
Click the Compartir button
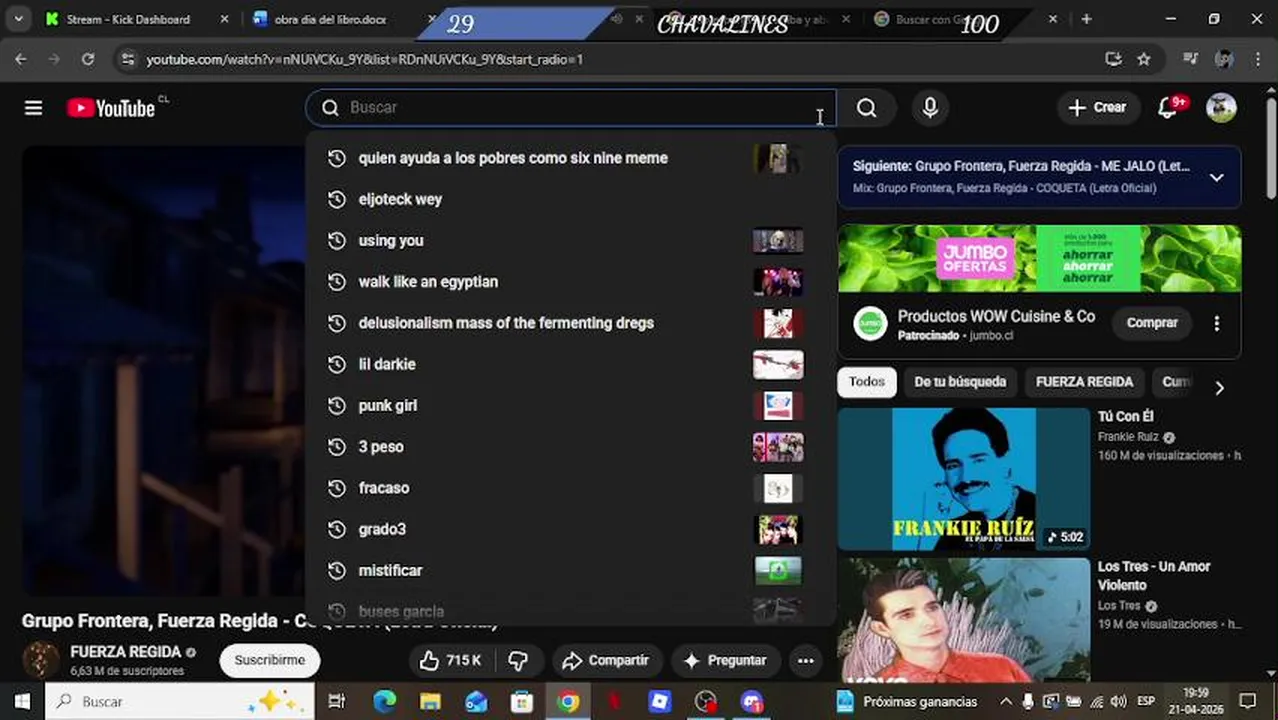(605, 660)
